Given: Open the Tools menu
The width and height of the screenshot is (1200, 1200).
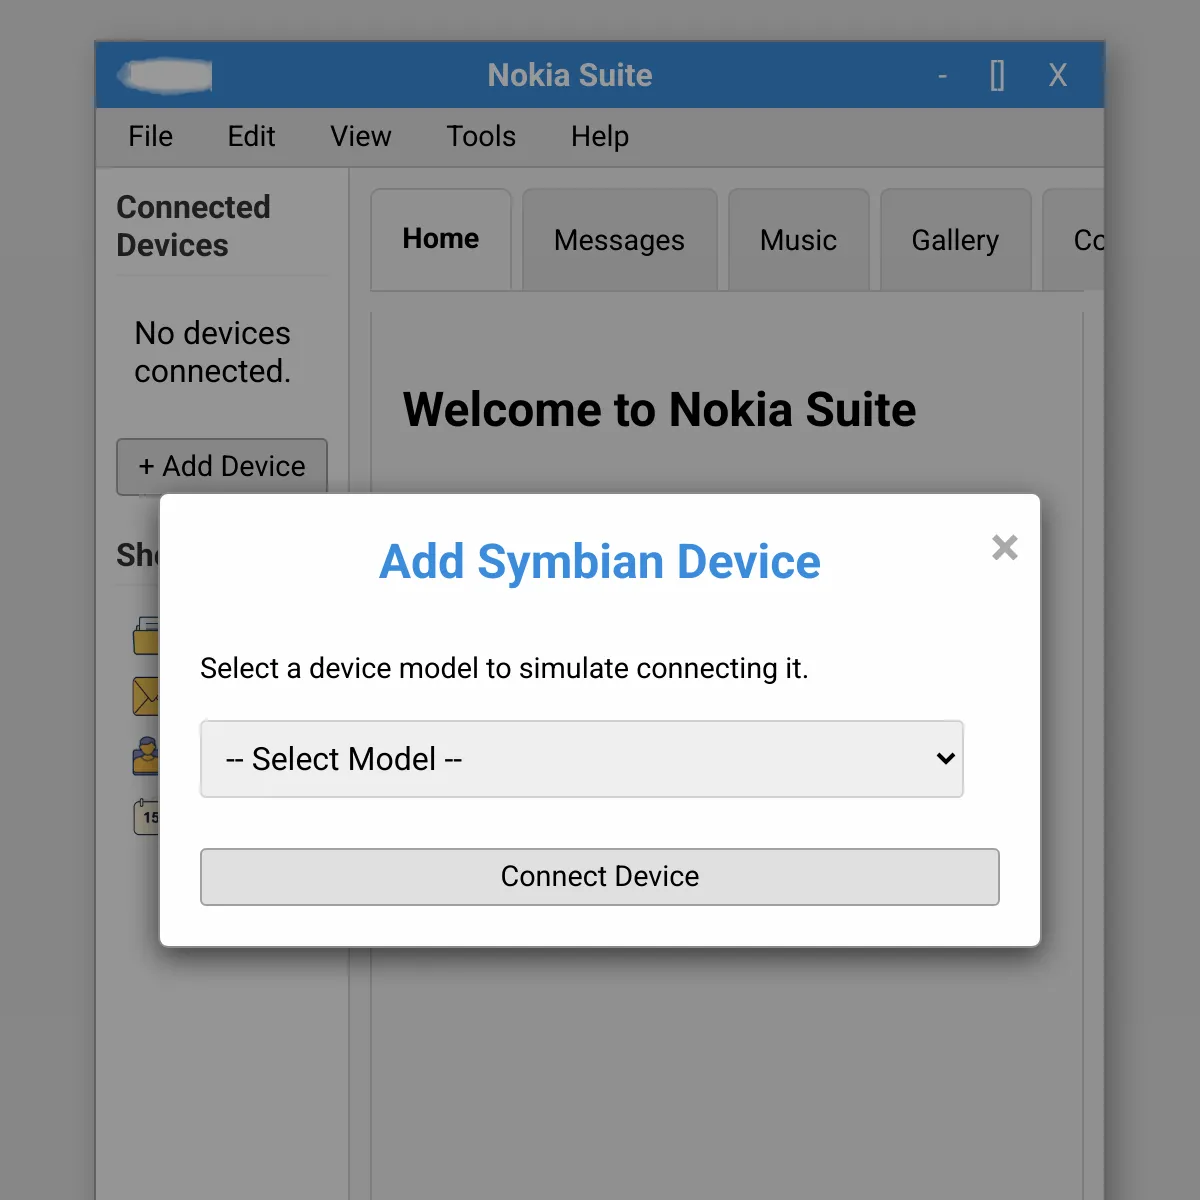Looking at the screenshot, I should coord(481,136).
